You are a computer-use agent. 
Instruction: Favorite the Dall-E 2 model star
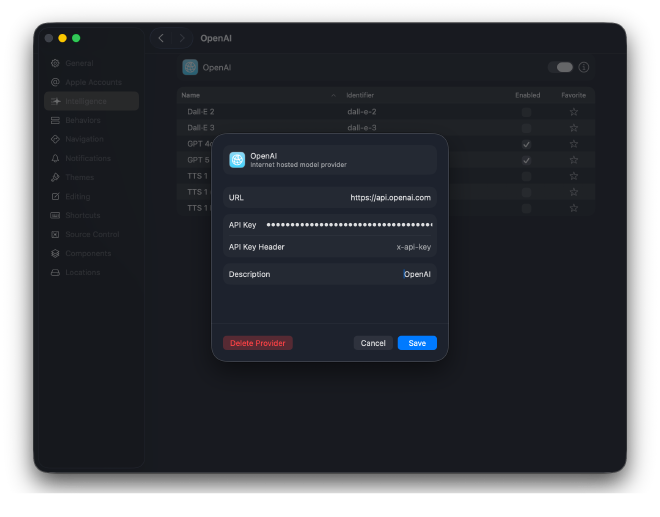point(573,112)
